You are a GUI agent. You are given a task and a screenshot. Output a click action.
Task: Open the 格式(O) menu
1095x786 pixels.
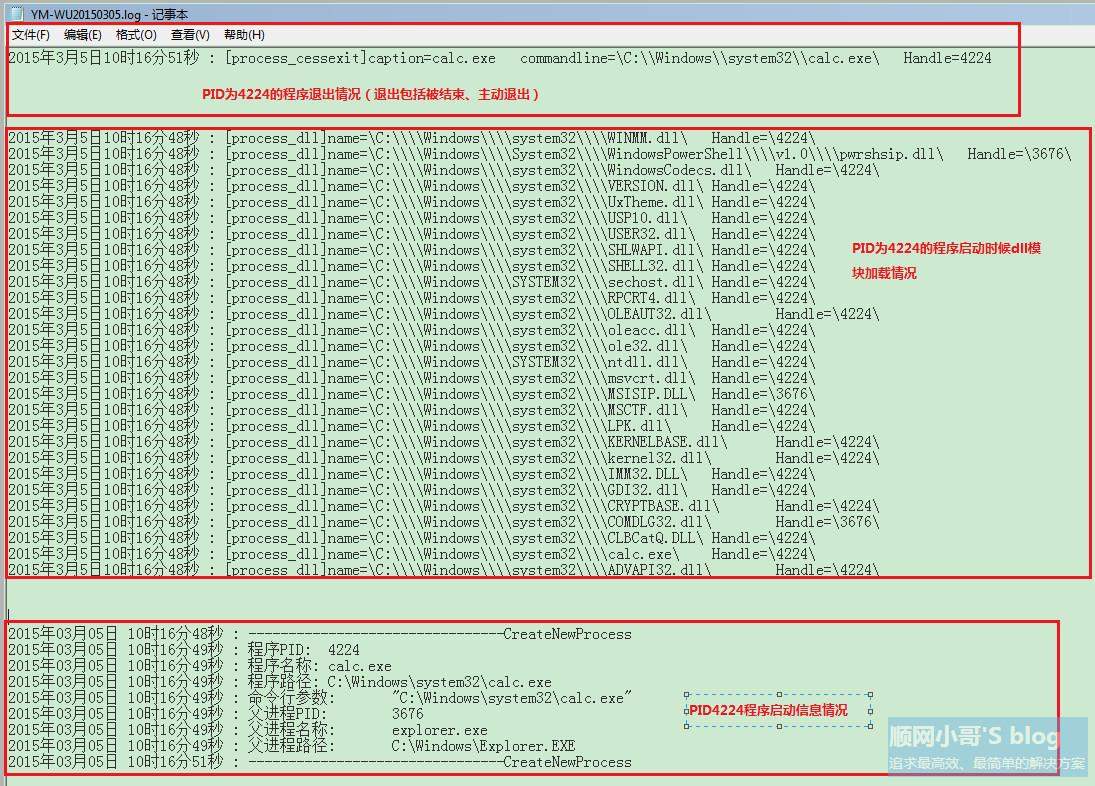pyautogui.click(x=137, y=34)
